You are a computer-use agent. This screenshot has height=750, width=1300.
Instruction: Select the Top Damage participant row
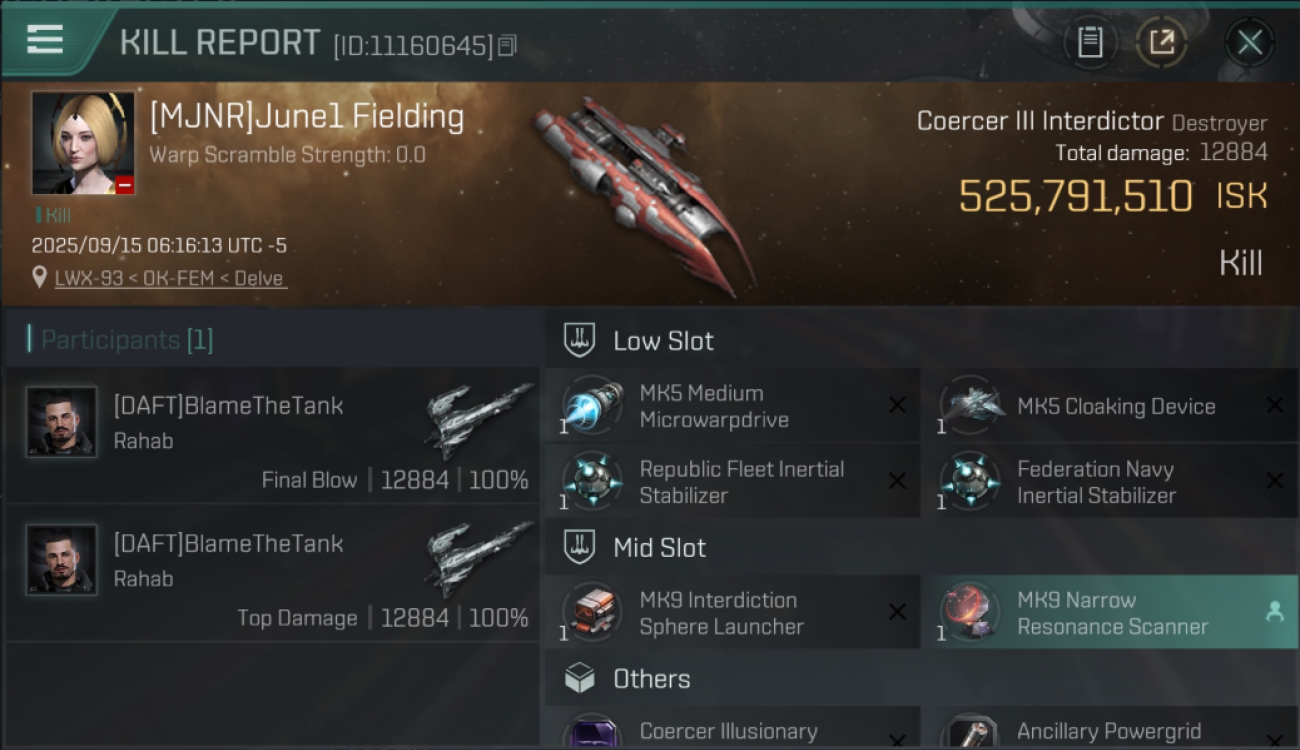pyautogui.click(x=272, y=574)
